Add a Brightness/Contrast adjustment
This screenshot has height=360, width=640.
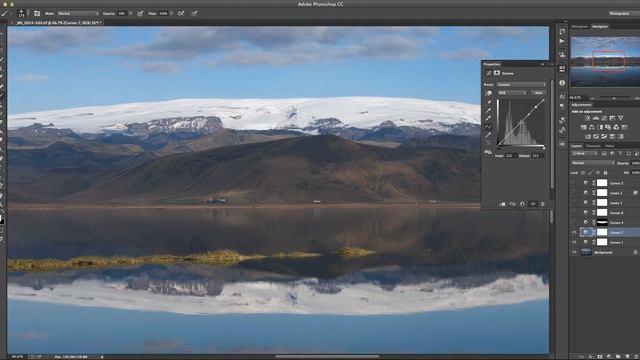click(587, 118)
